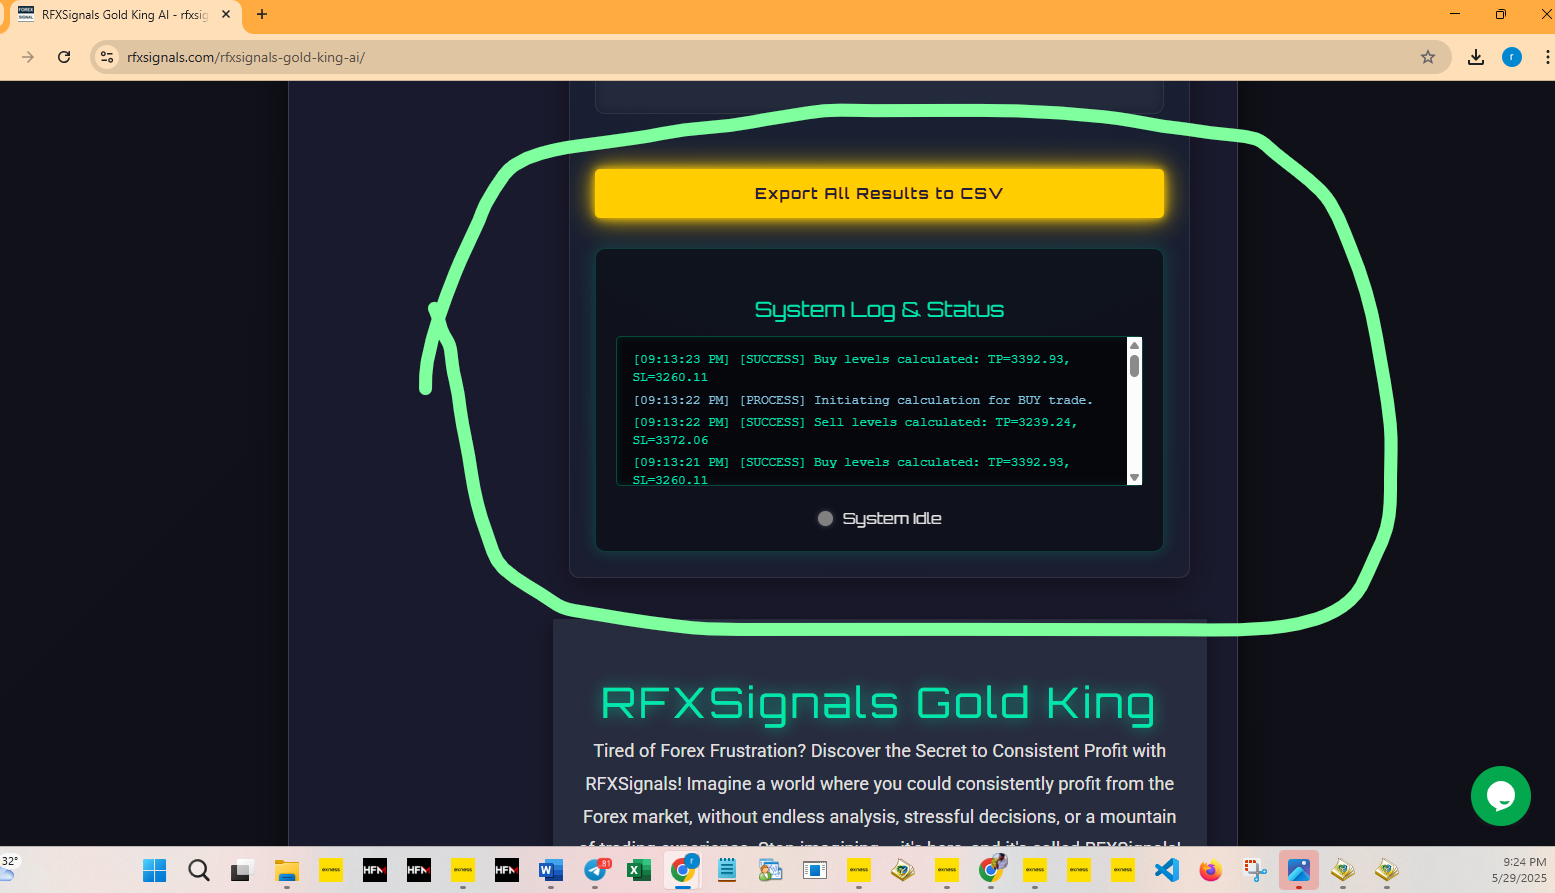This screenshot has height=893, width=1555.
Task: Open browser downloads icon
Action: 1476,57
